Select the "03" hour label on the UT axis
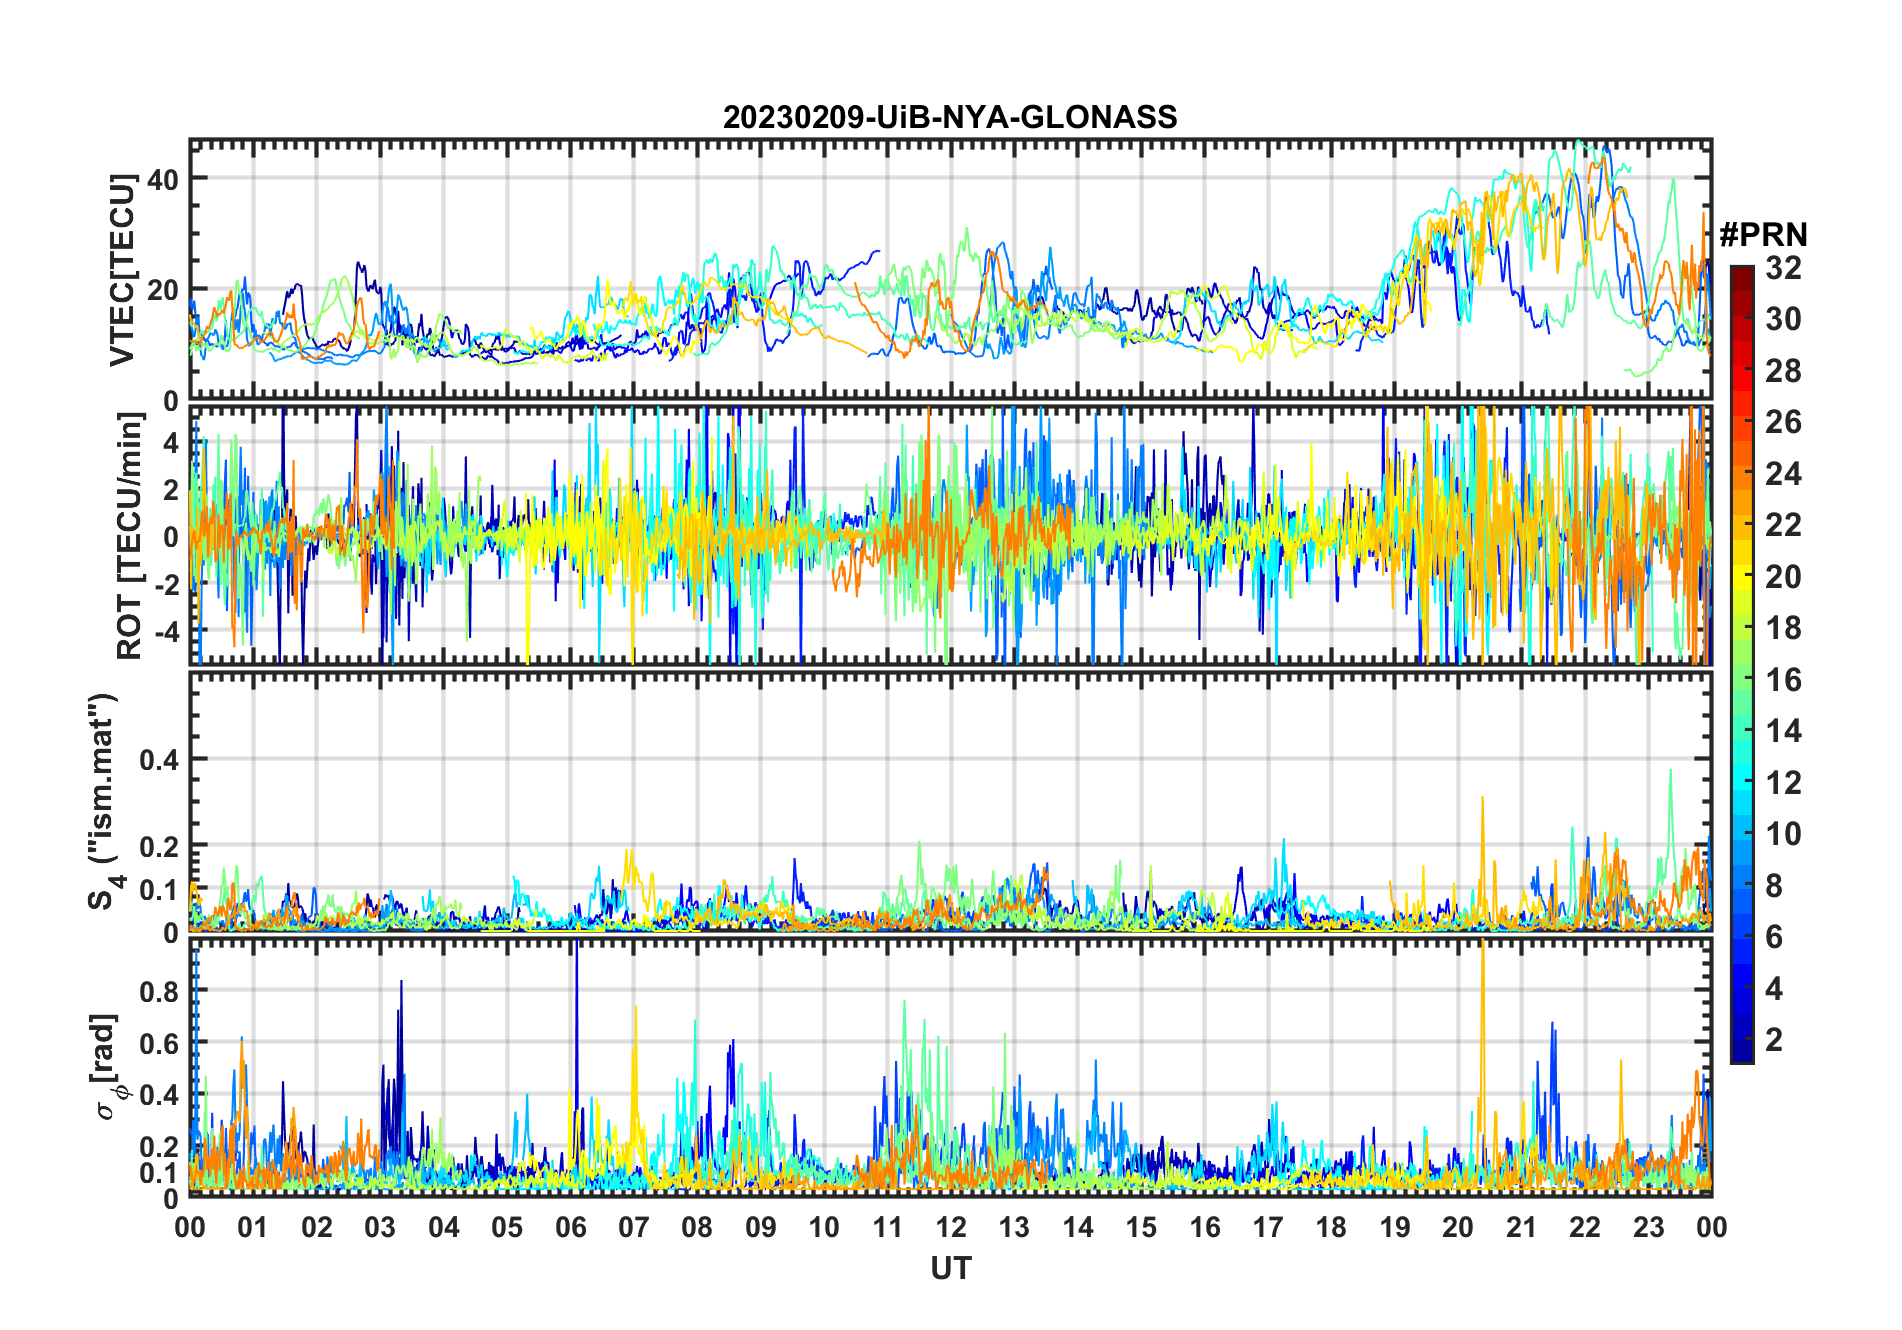The height and width of the screenshot is (1330, 1902). (380, 1227)
